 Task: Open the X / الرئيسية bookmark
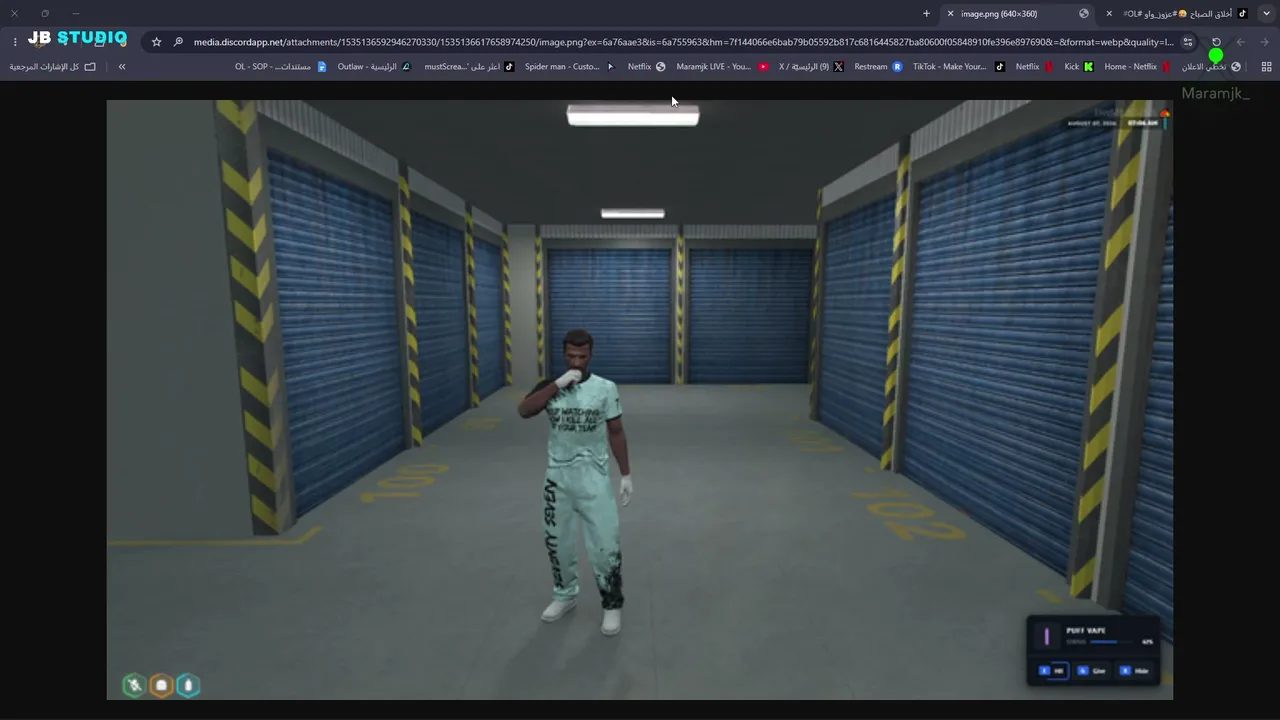tap(811, 67)
